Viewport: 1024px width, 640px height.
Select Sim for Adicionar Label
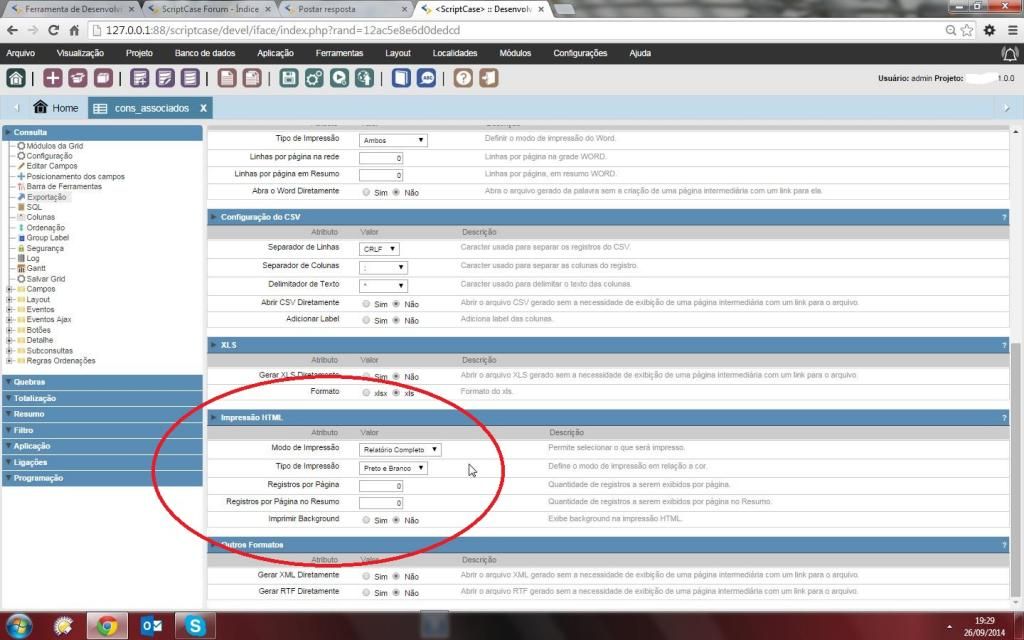pos(366,321)
